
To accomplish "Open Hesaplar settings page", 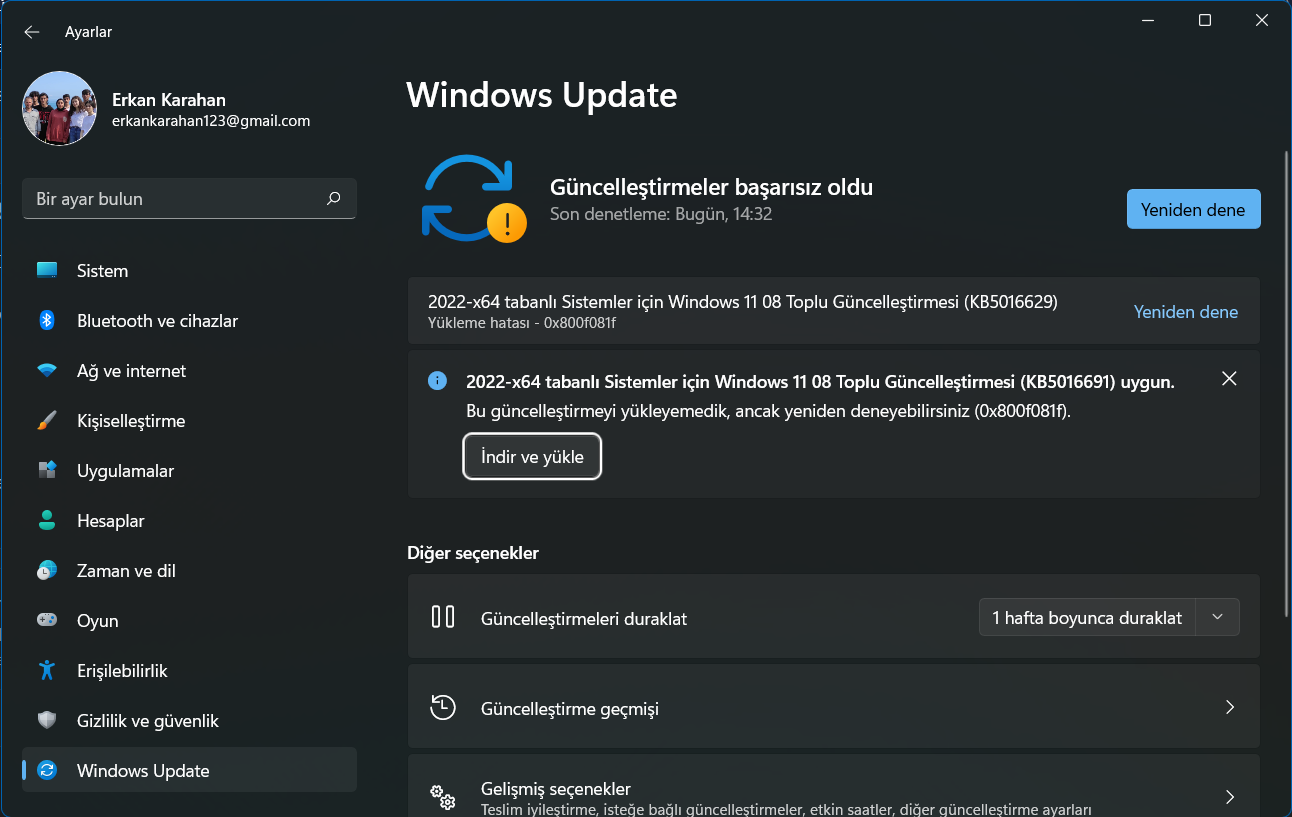I will click(x=189, y=521).
